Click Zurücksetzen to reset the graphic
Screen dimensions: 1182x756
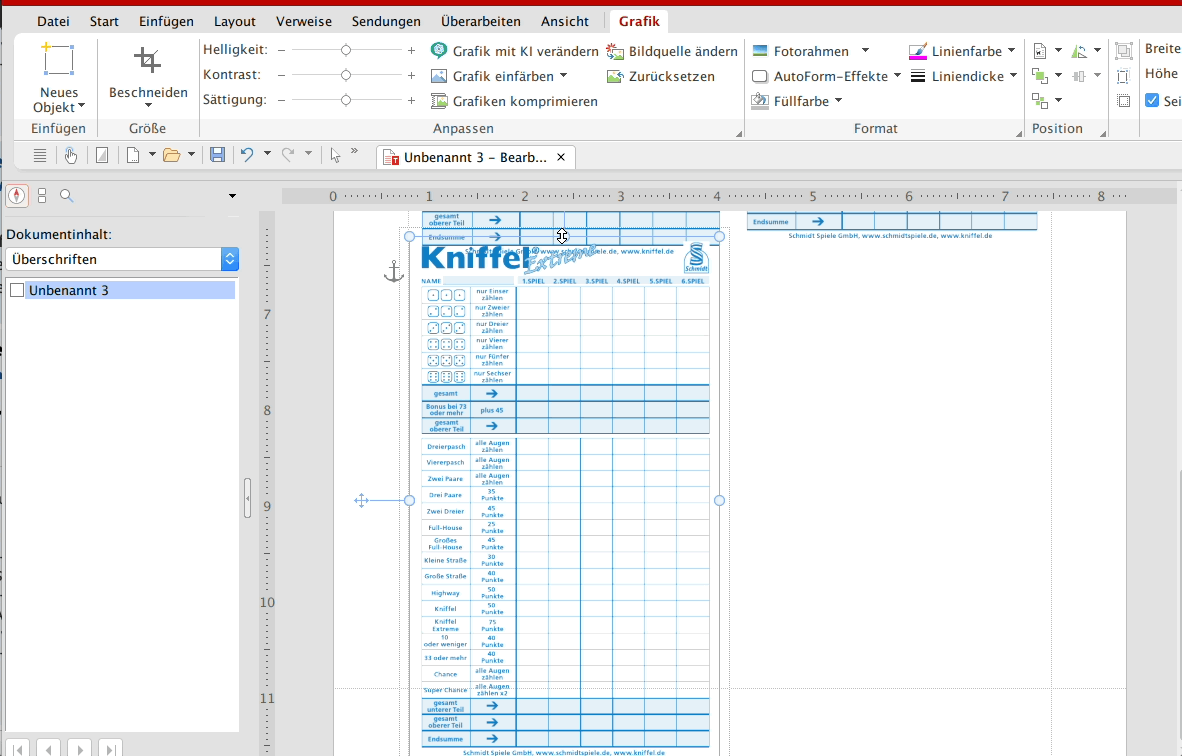tap(661, 76)
